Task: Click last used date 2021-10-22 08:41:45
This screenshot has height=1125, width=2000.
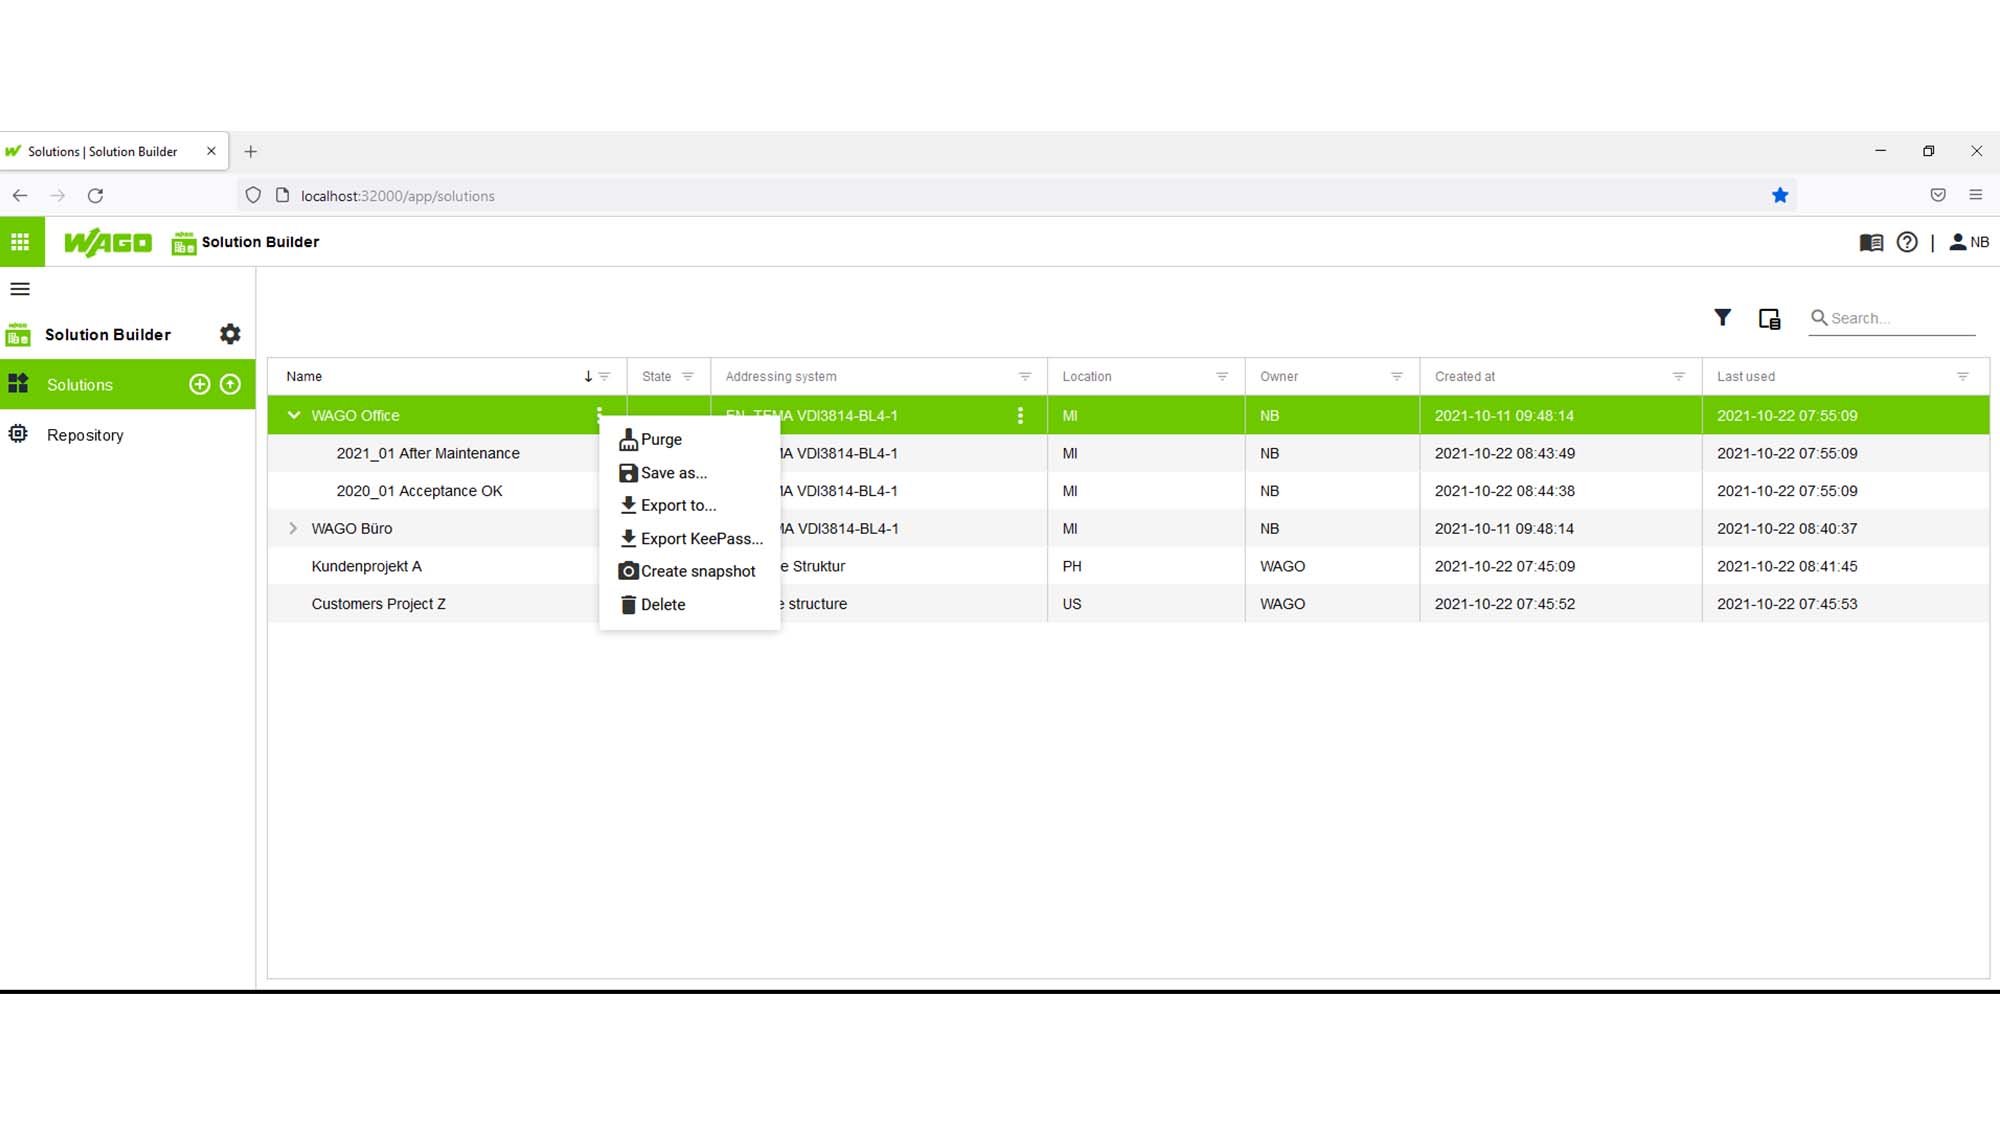Action: [1787, 566]
